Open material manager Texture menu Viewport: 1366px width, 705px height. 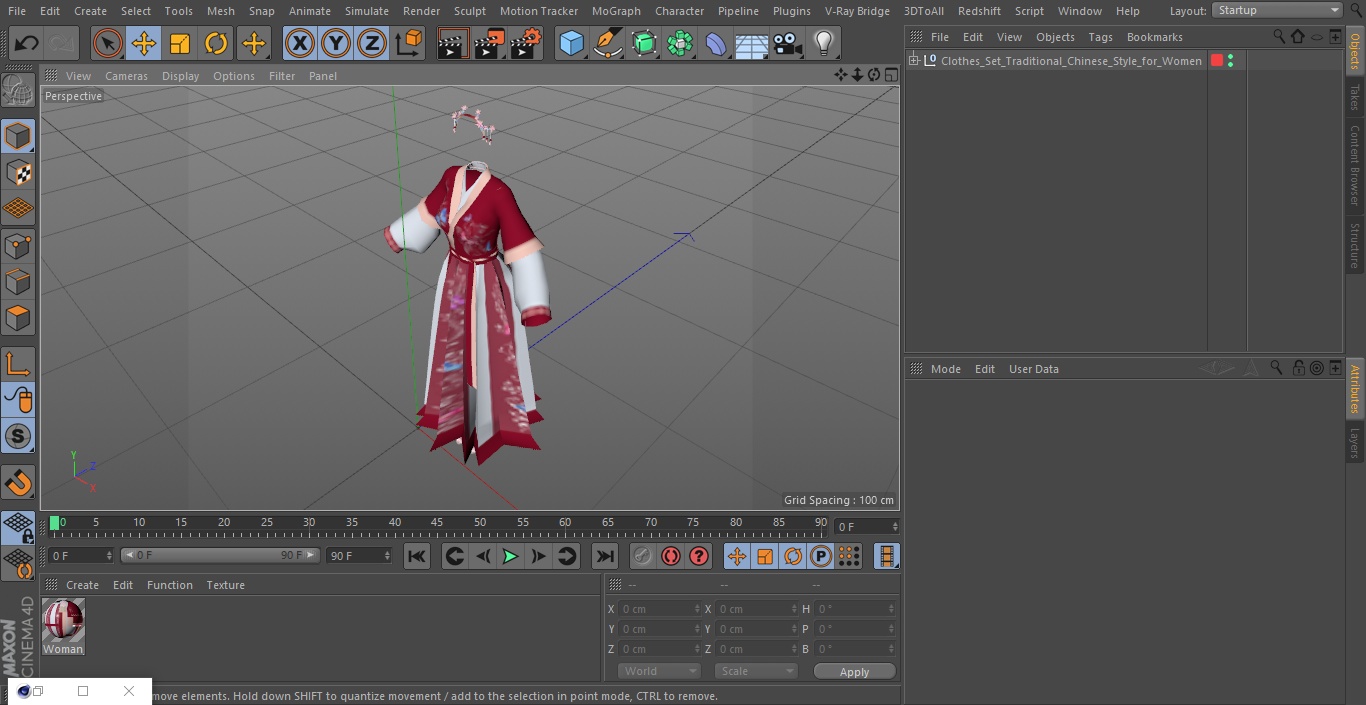pos(226,585)
